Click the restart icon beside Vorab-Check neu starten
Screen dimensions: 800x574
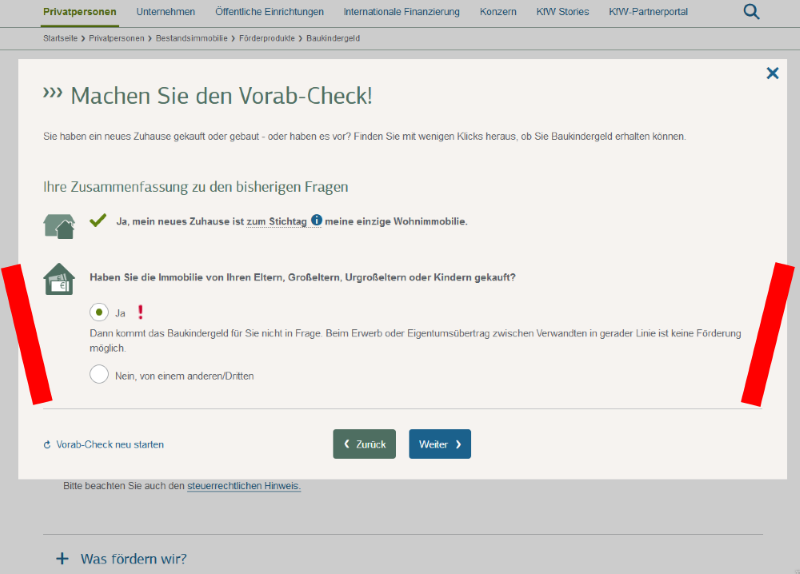coord(47,445)
